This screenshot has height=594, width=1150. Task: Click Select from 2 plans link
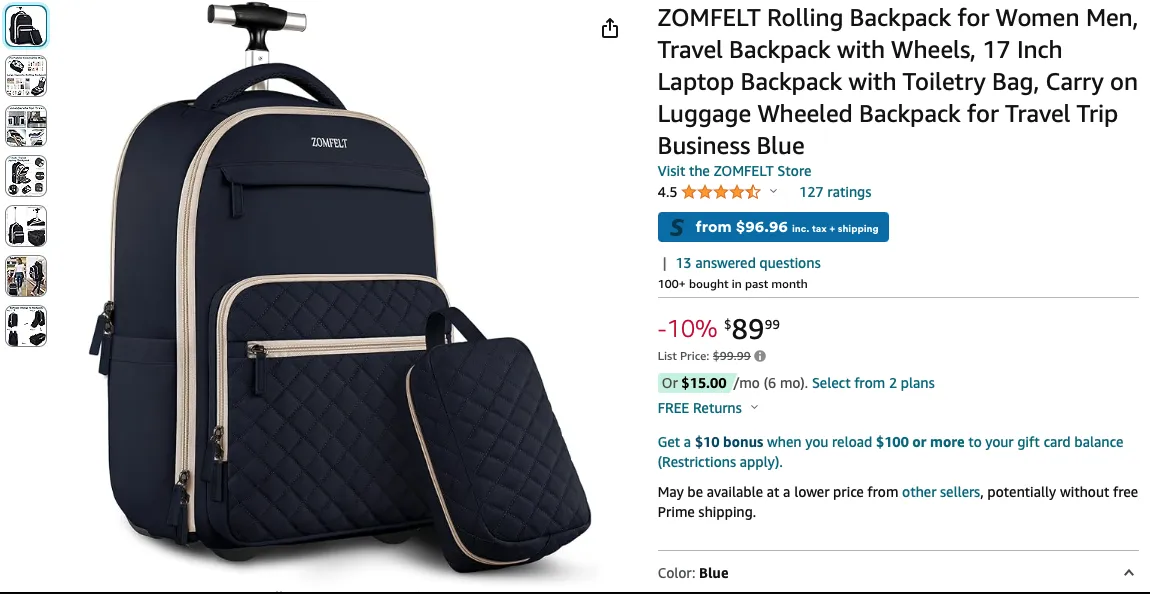[873, 383]
